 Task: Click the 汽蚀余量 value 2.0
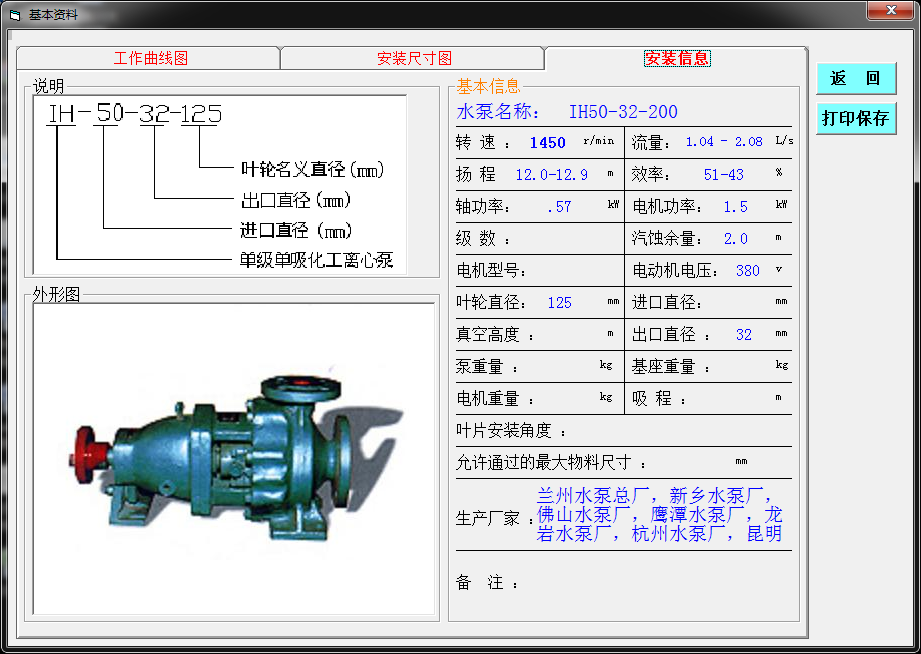tap(735, 239)
